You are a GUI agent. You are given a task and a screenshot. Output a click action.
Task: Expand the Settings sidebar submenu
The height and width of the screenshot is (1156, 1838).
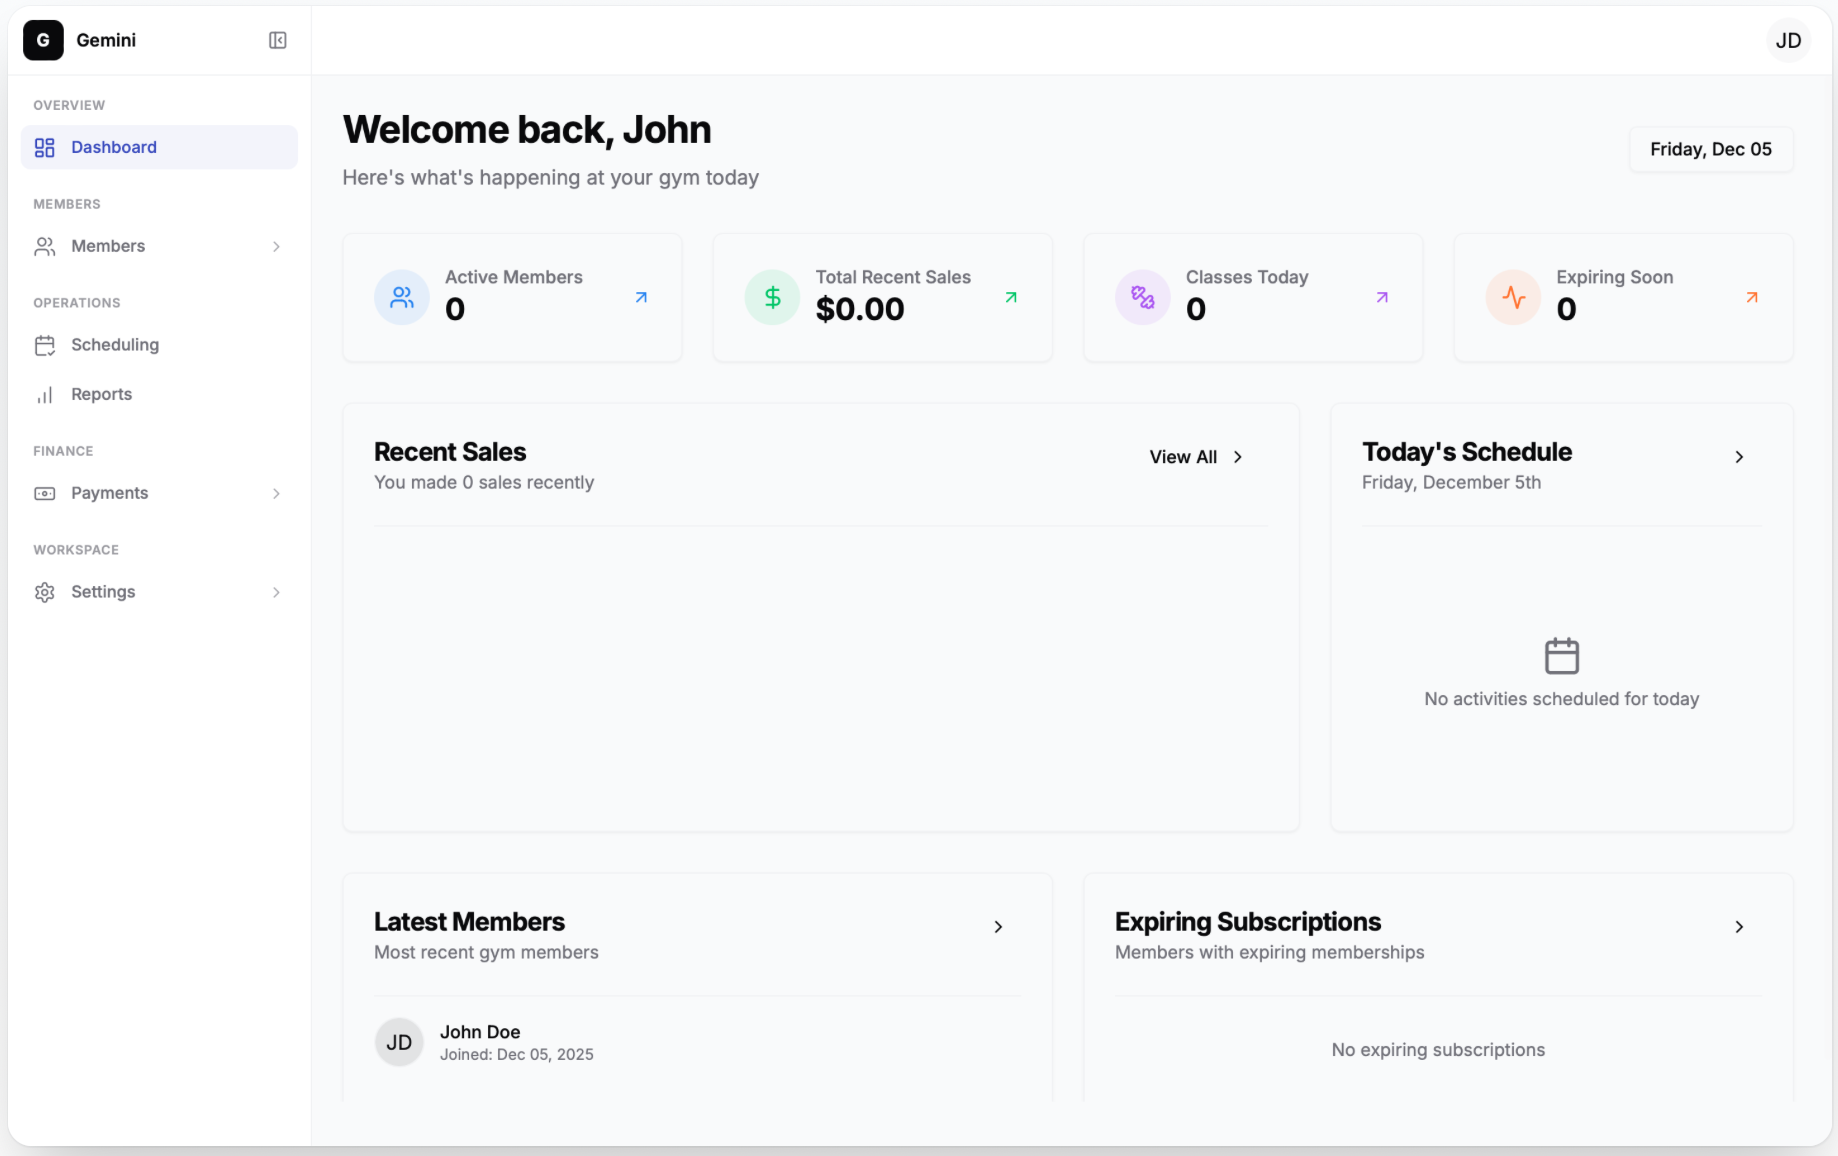[276, 592]
